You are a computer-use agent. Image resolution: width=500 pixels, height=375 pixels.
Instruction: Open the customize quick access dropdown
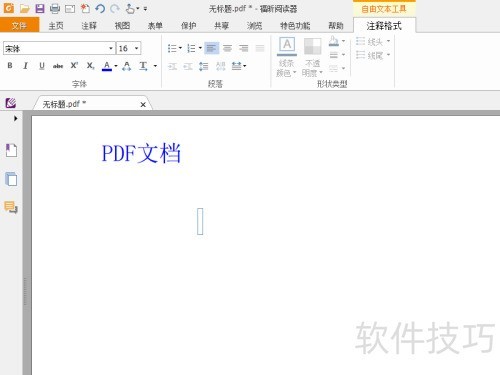[x=145, y=9]
